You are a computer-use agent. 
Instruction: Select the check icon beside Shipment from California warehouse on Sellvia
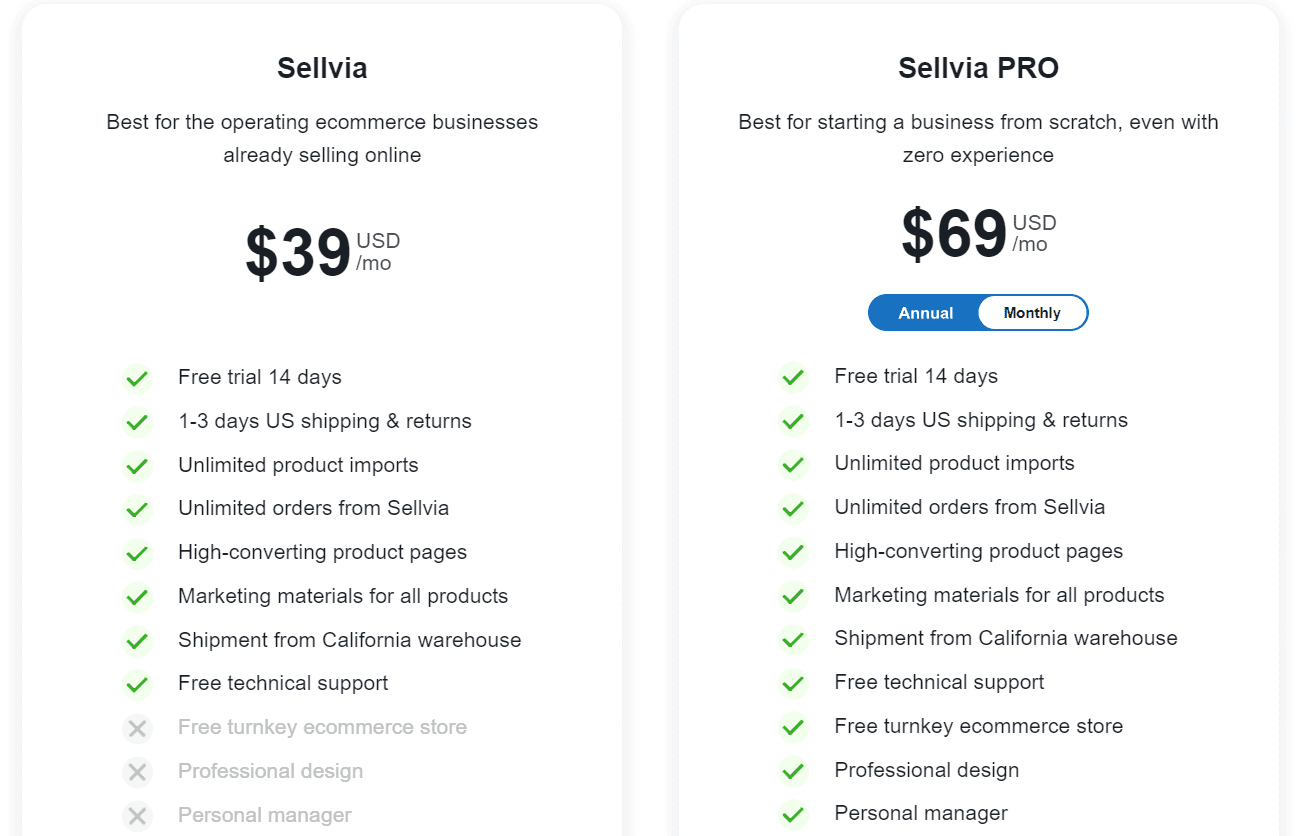137,640
